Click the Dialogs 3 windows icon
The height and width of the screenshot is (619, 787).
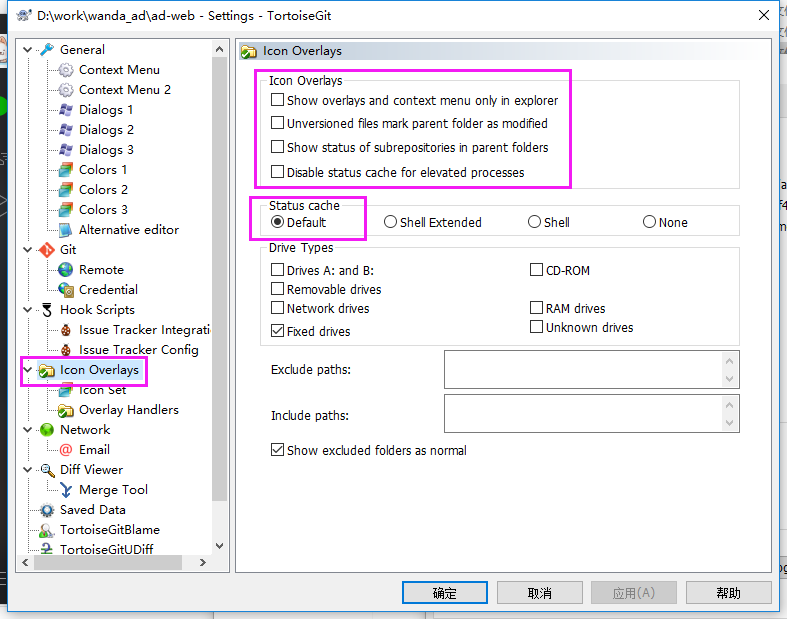point(66,150)
